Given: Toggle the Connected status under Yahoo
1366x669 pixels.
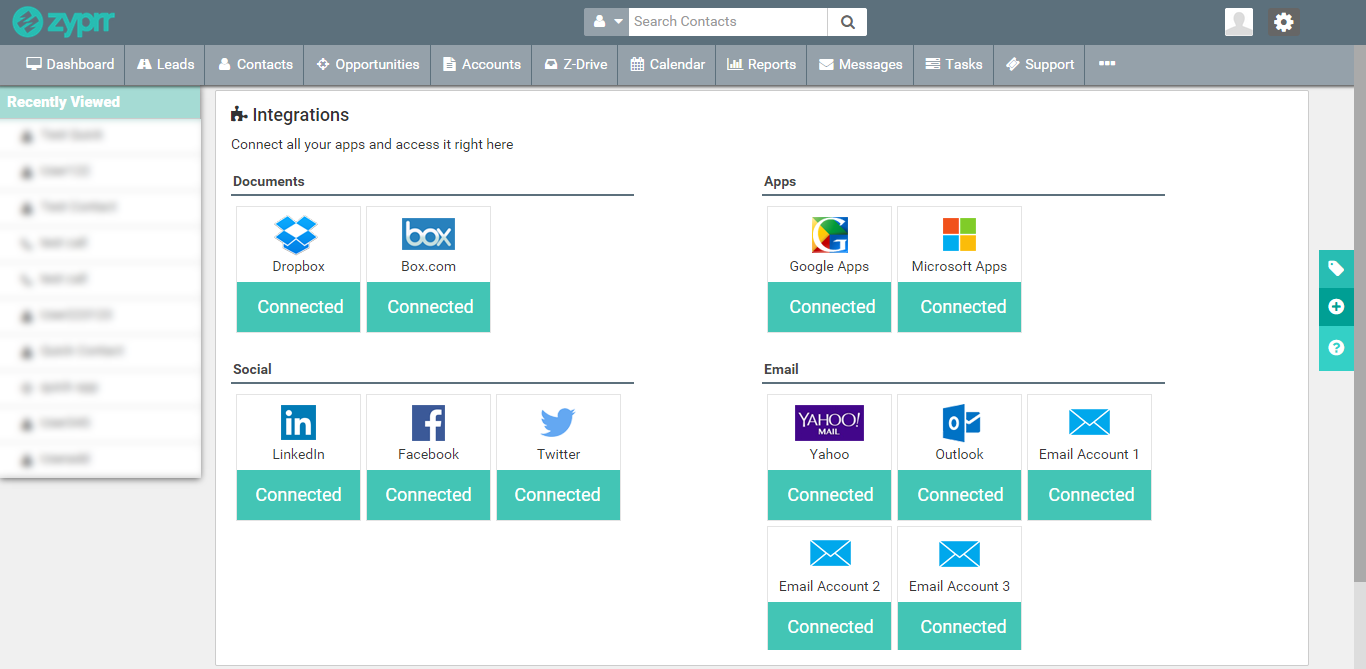Looking at the screenshot, I should 829,495.
